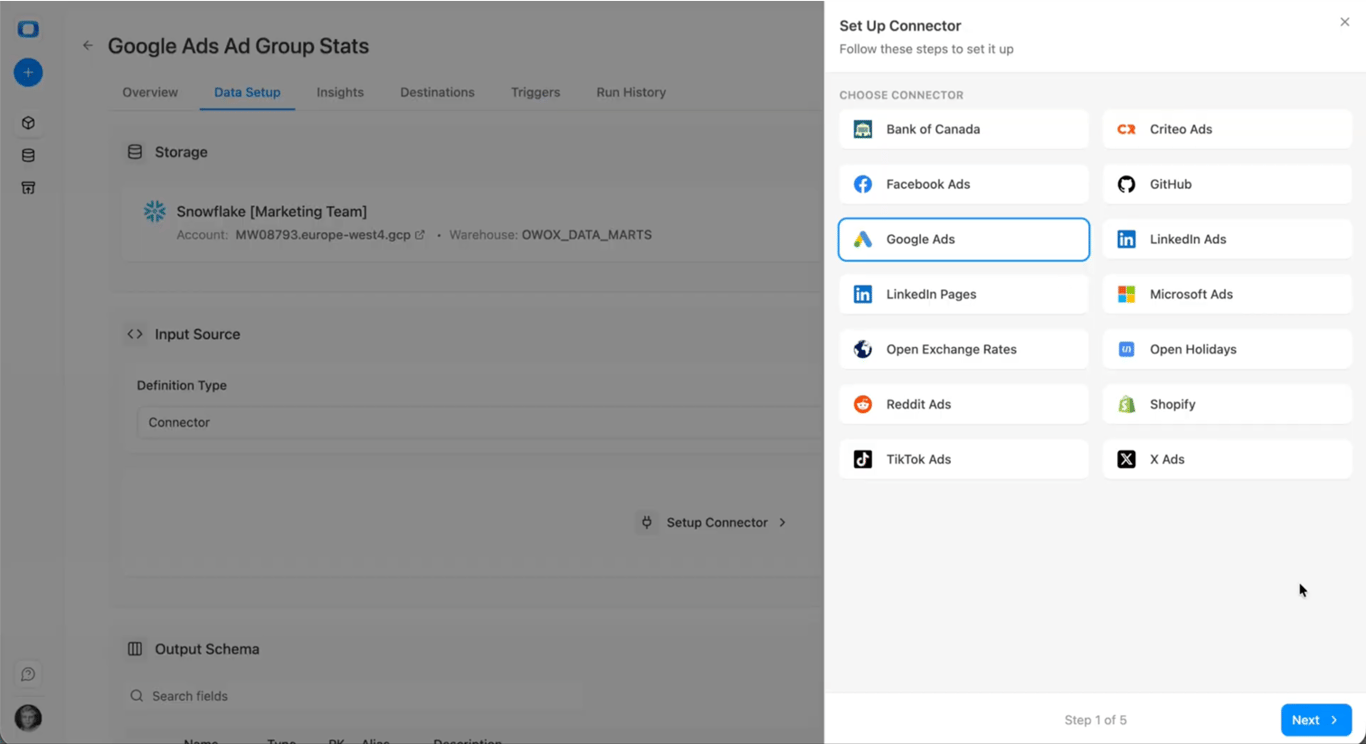1366x744 pixels.
Task: Open the help chat icon in sidebar
Action: (28, 674)
